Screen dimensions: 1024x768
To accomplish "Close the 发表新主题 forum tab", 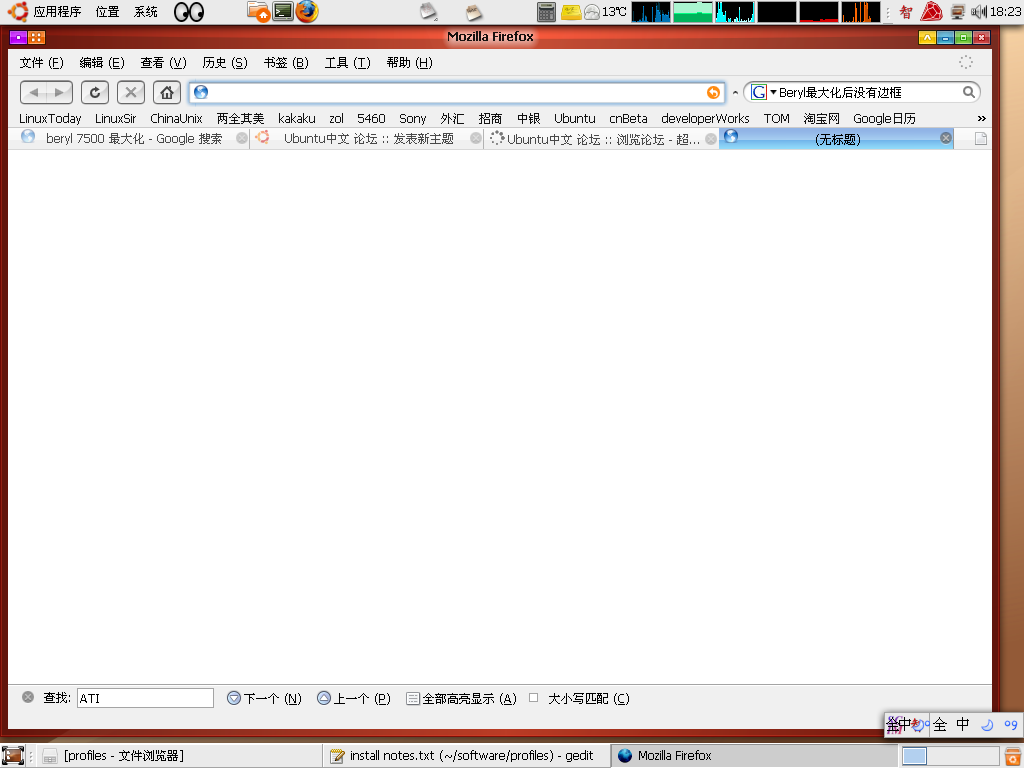I will [476, 138].
